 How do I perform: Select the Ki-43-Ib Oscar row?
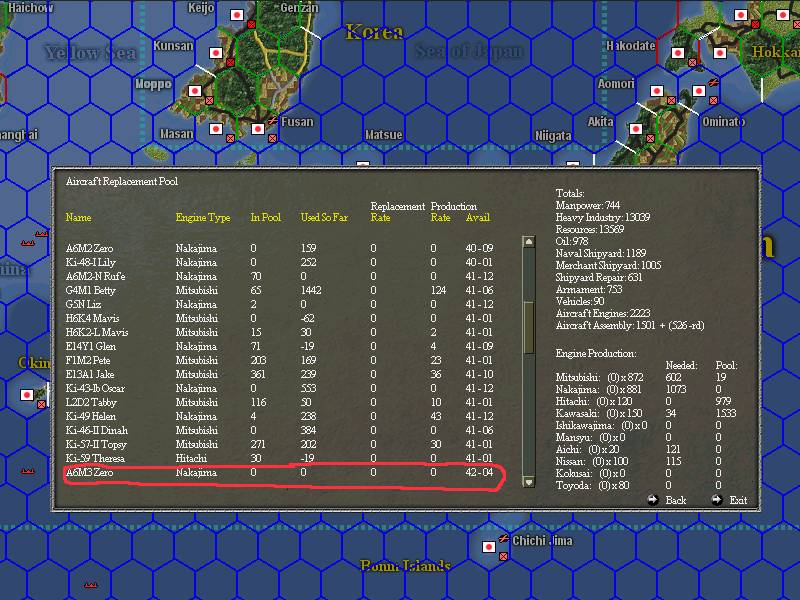(x=280, y=388)
